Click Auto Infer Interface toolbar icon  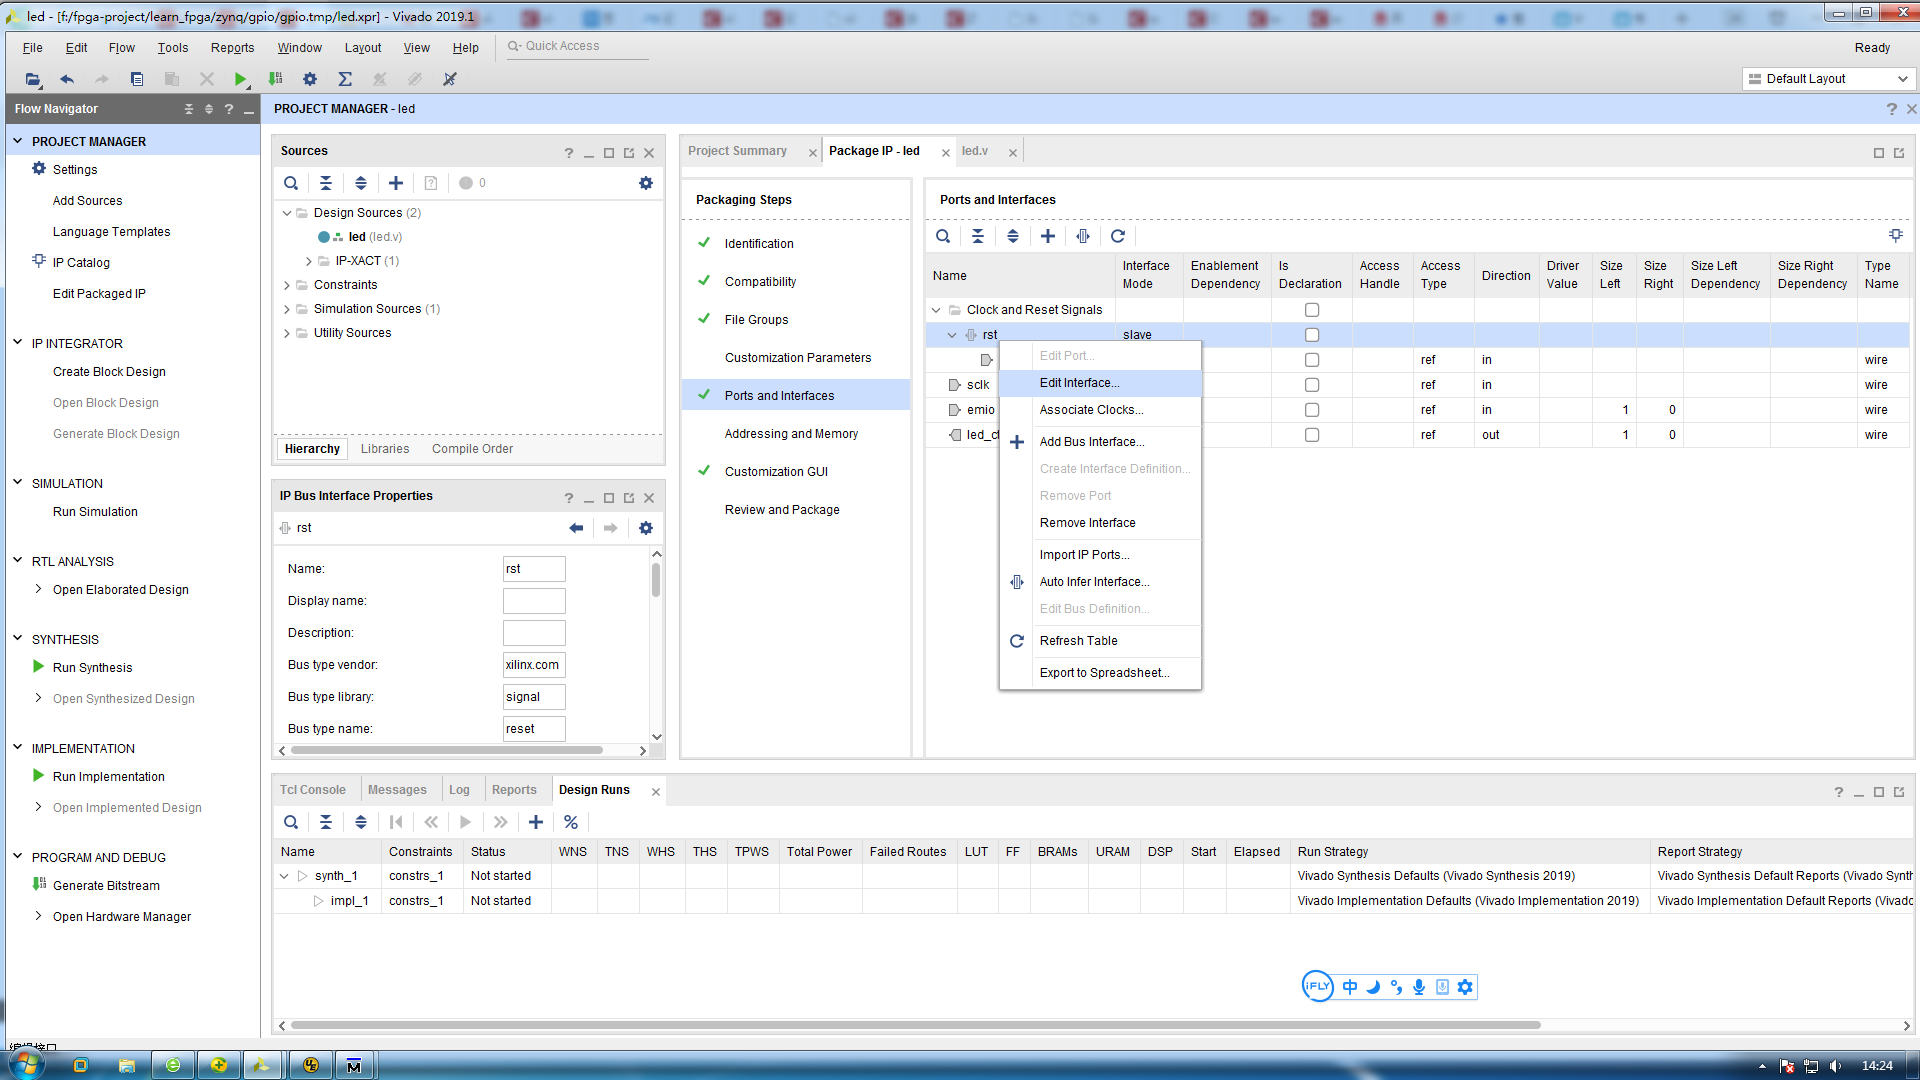pyautogui.click(x=1083, y=236)
